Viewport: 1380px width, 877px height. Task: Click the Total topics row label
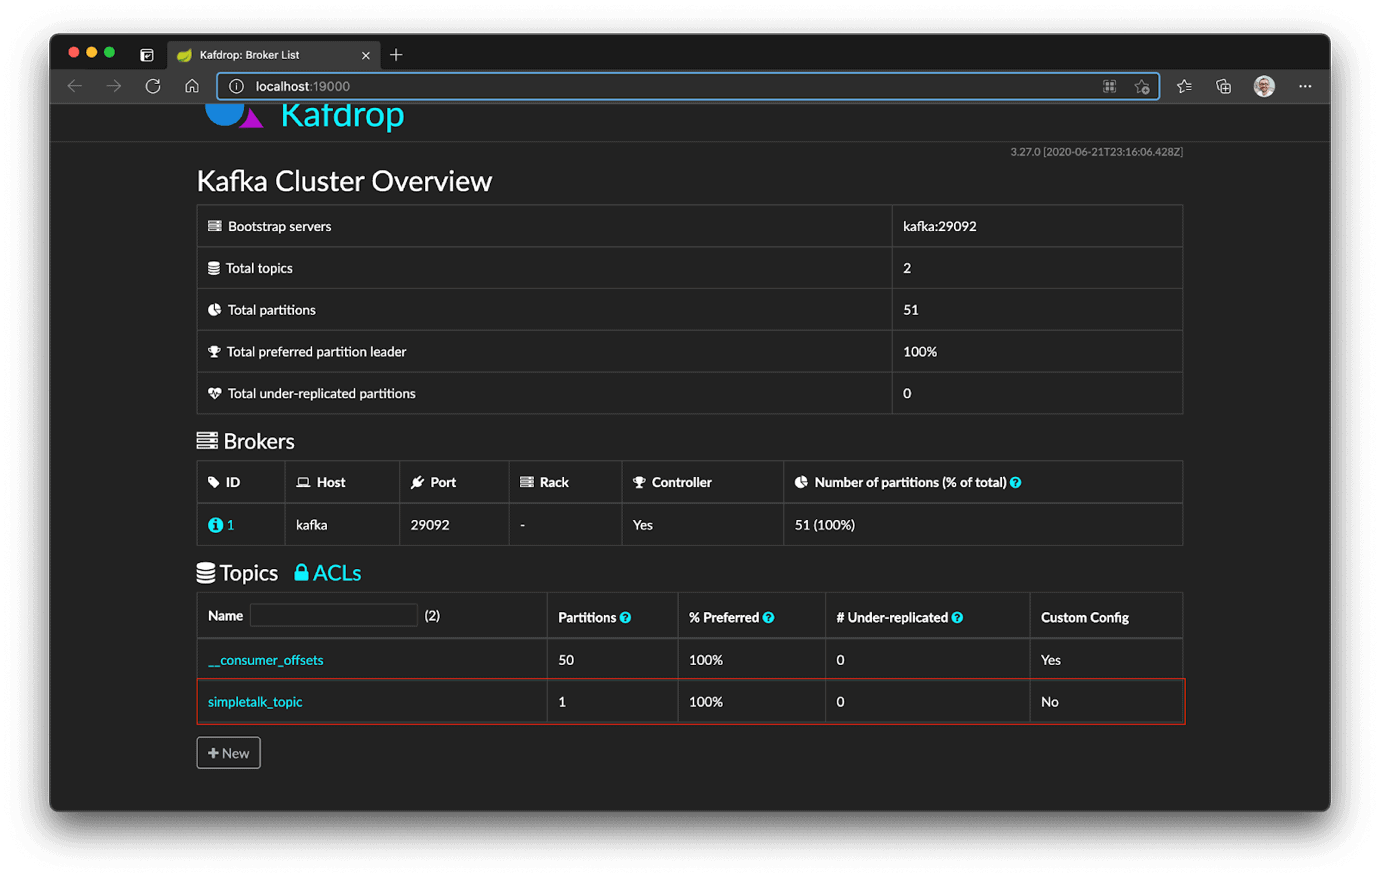pyautogui.click(x=259, y=268)
